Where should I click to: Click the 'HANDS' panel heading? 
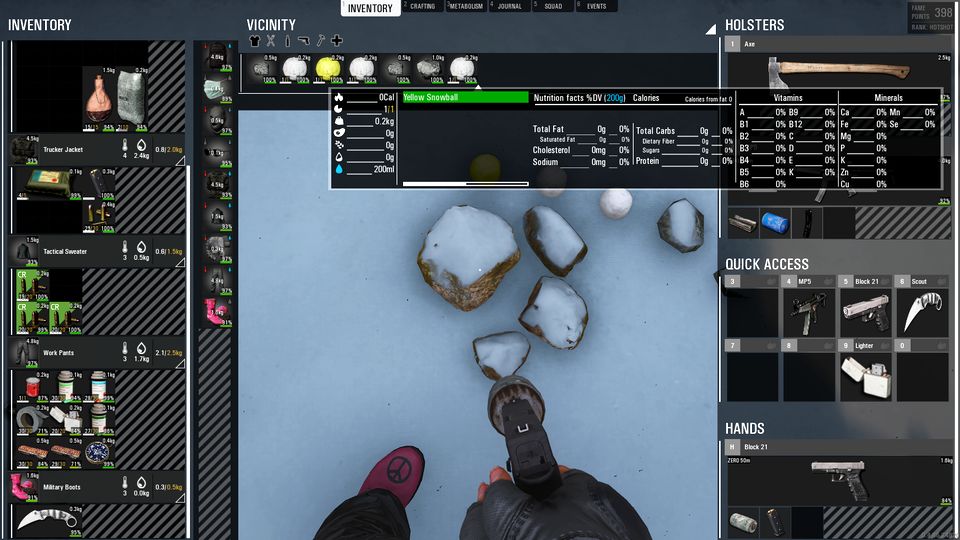pos(744,429)
